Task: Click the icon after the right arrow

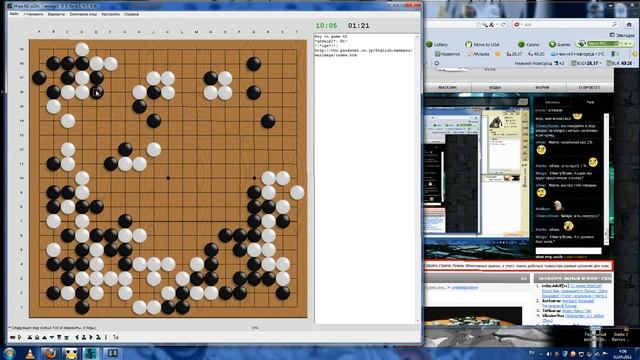Action: click(98, 338)
